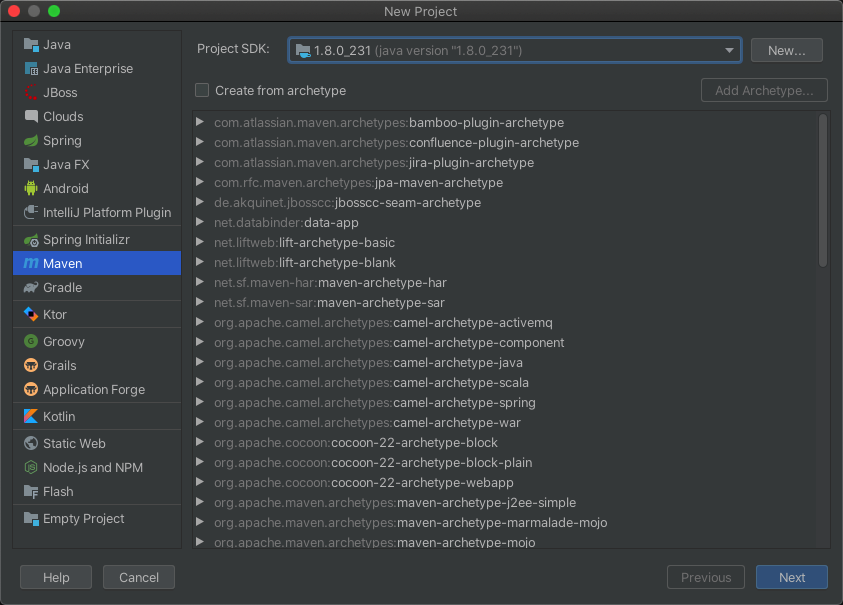Select camel-archetype-java row
The width and height of the screenshot is (843, 605).
[505, 362]
